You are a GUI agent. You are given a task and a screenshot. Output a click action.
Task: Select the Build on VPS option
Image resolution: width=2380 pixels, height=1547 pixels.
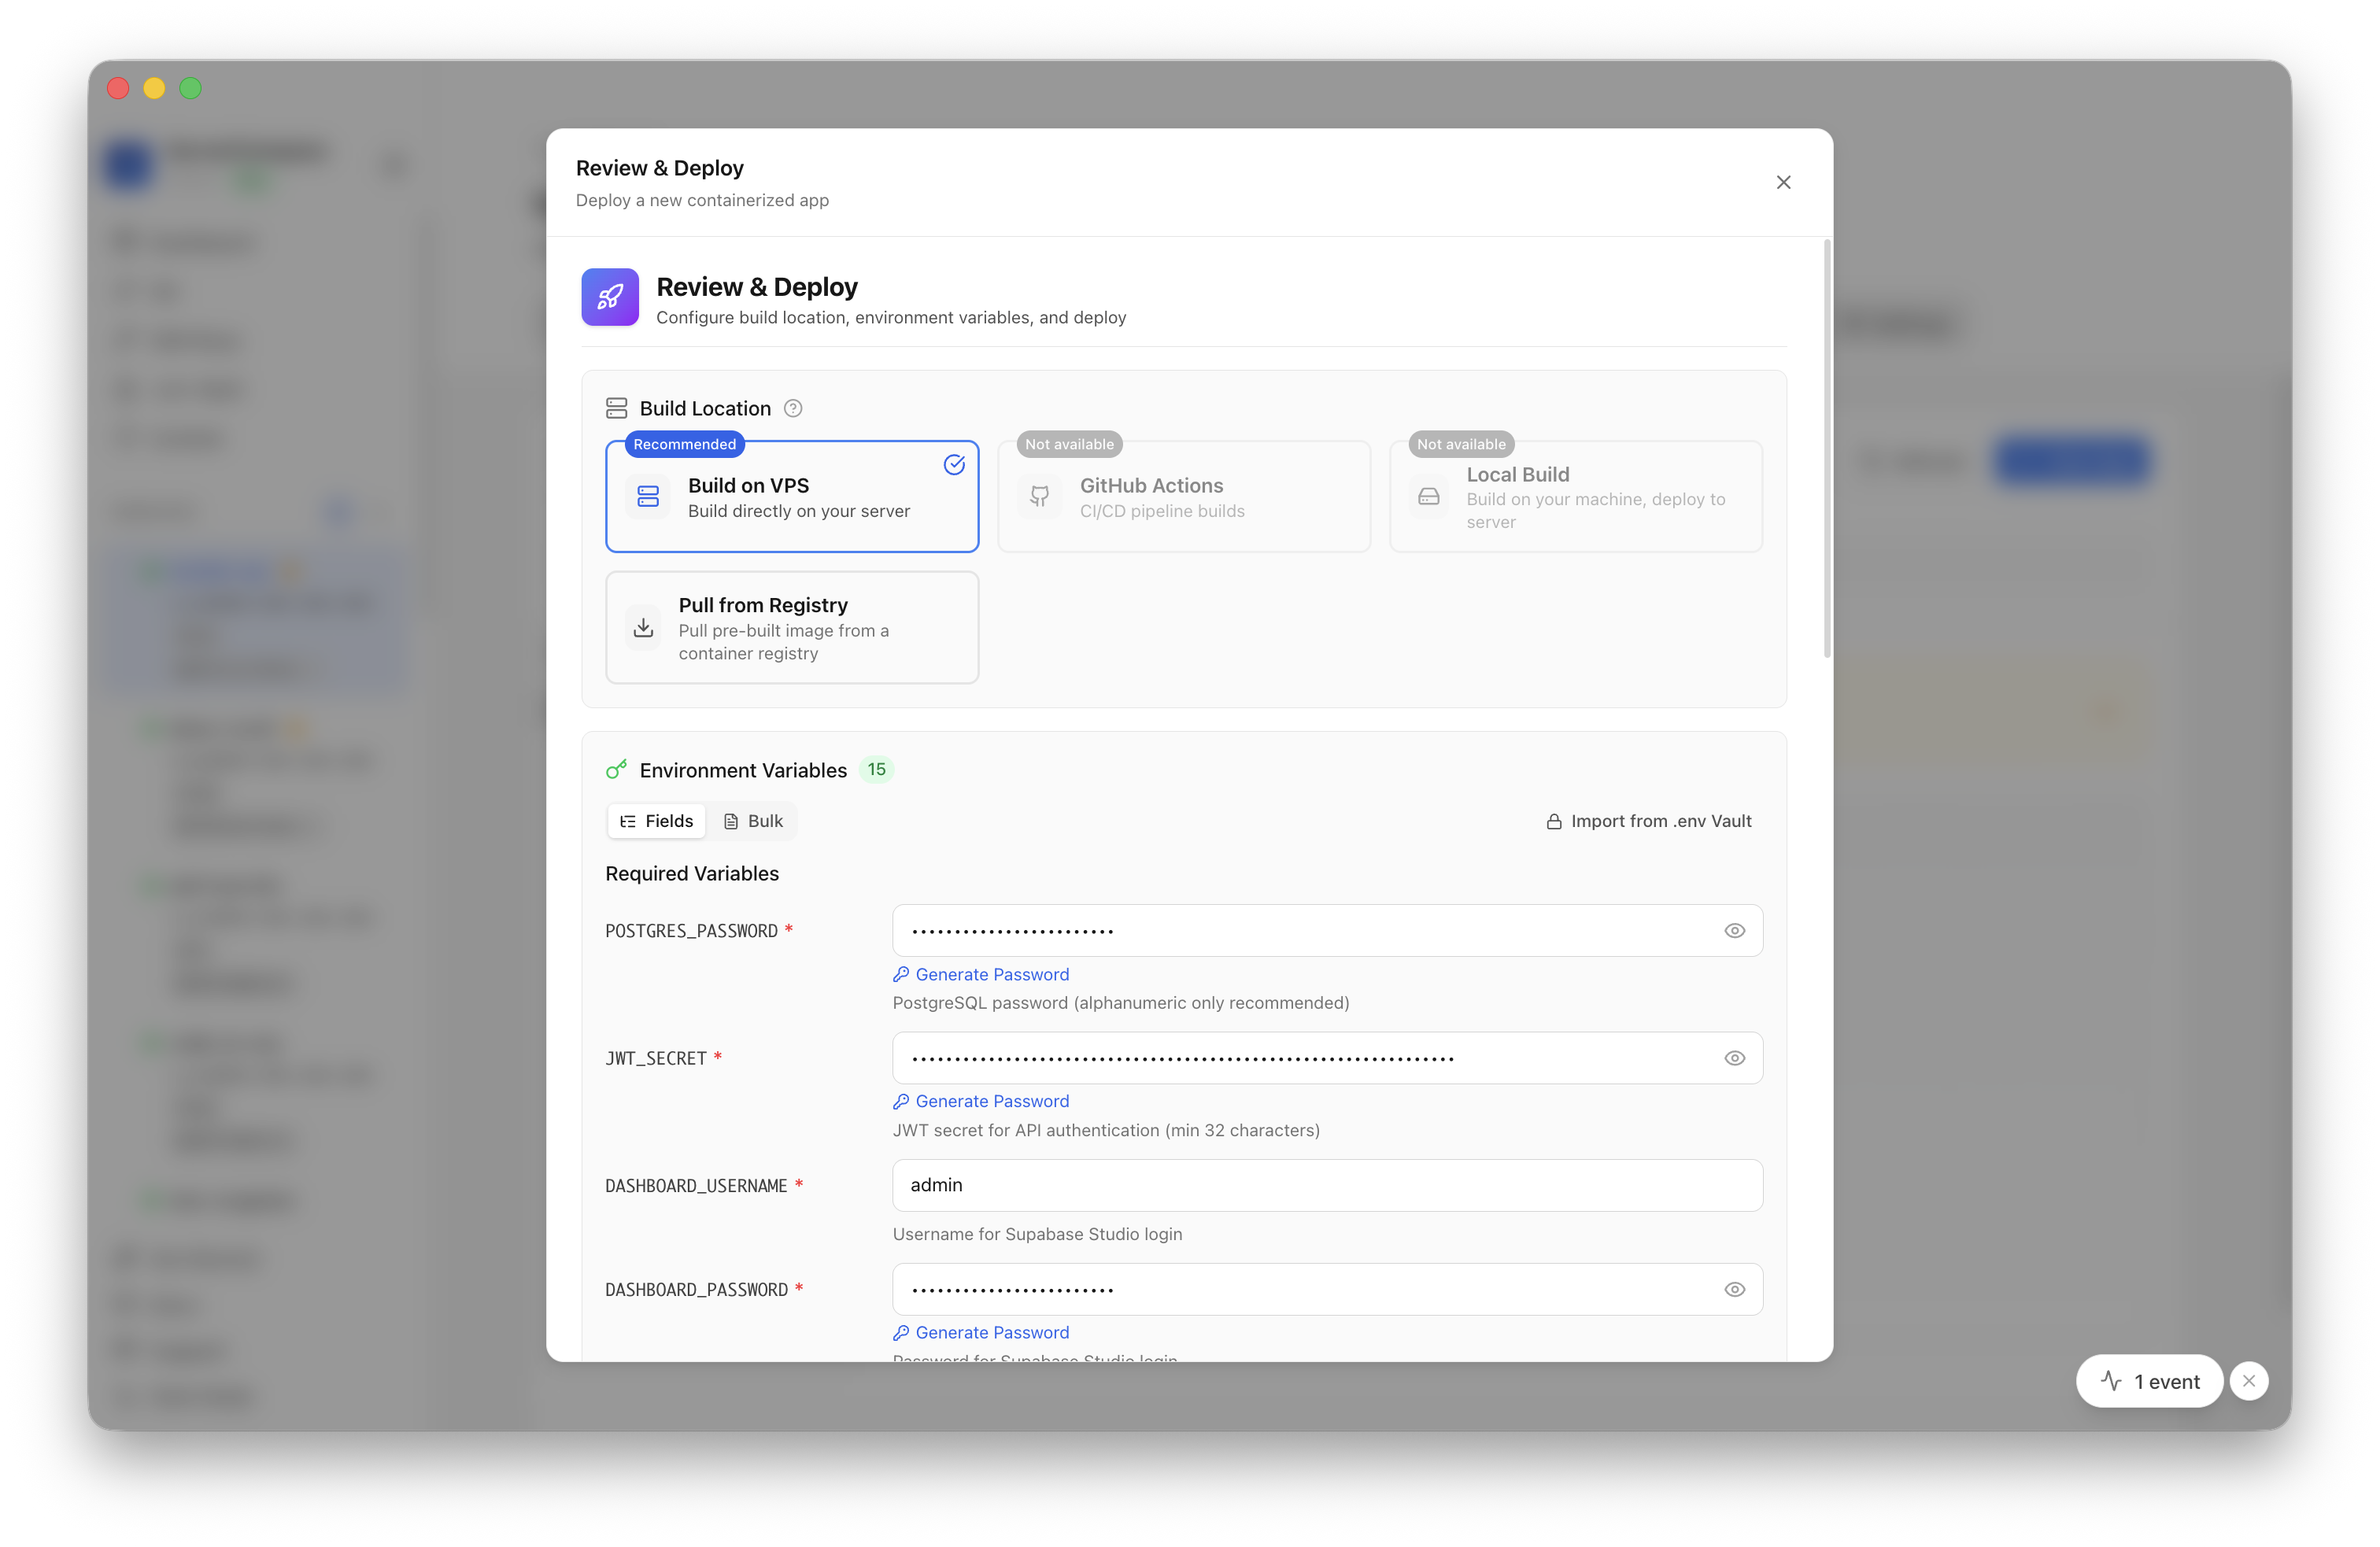tap(792, 496)
